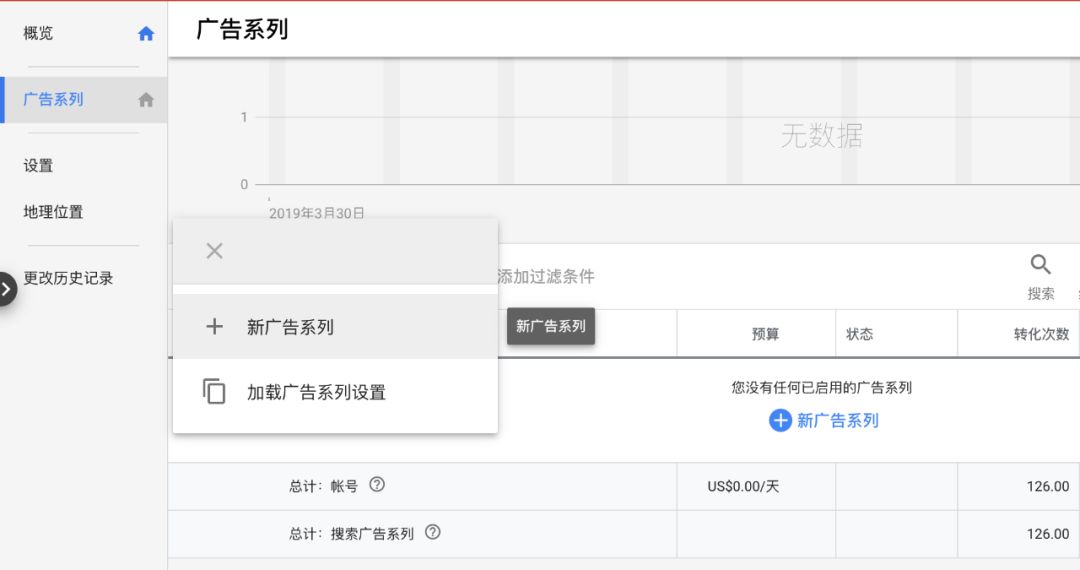Click the 126.00 value in the 帐号 row
The height and width of the screenshot is (570, 1080).
pos(1048,487)
